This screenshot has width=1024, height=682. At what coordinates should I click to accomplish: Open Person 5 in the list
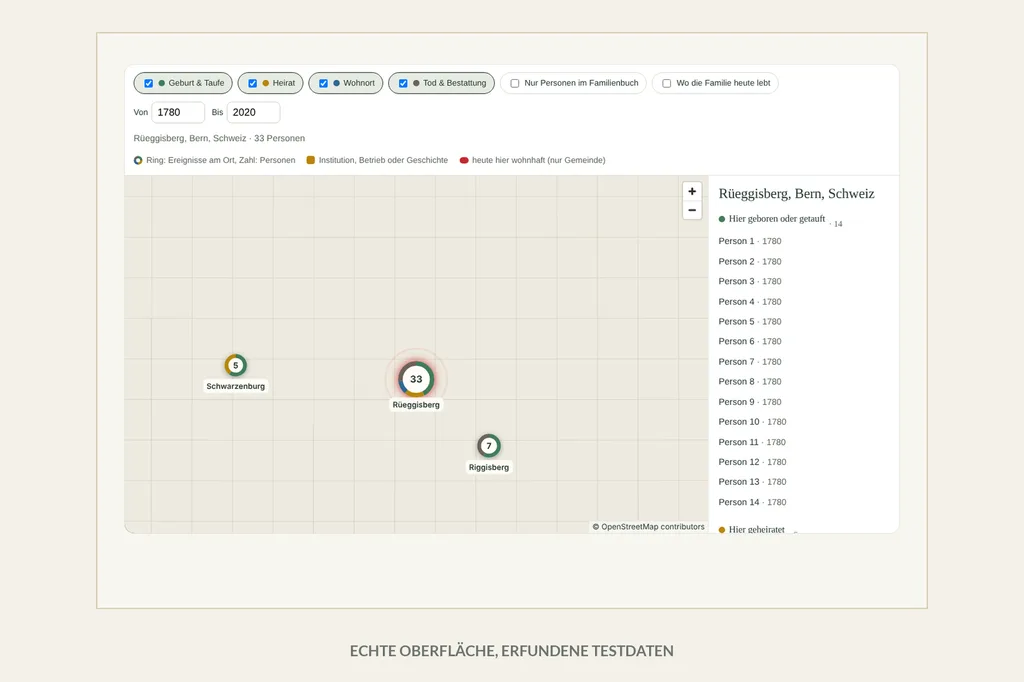tap(750, 321)
